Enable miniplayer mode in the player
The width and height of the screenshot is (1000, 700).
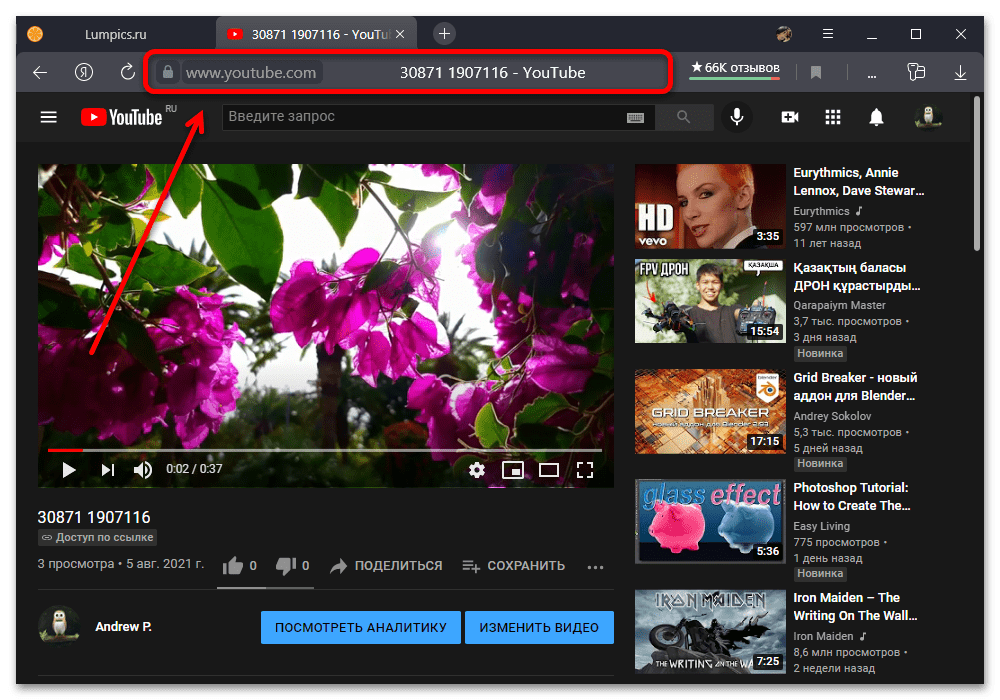click(513, 469)
